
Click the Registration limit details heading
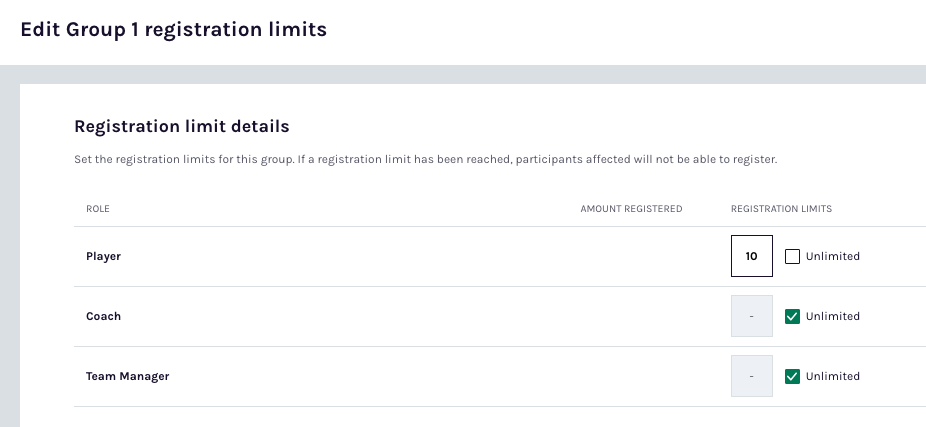click(x=182, y=127)
